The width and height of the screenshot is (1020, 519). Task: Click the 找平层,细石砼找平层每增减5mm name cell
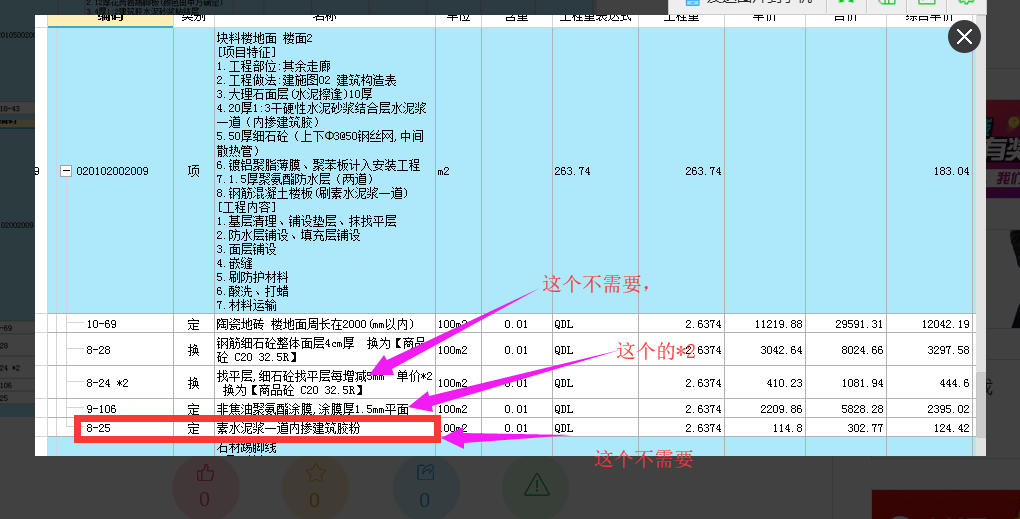point(325,383)
